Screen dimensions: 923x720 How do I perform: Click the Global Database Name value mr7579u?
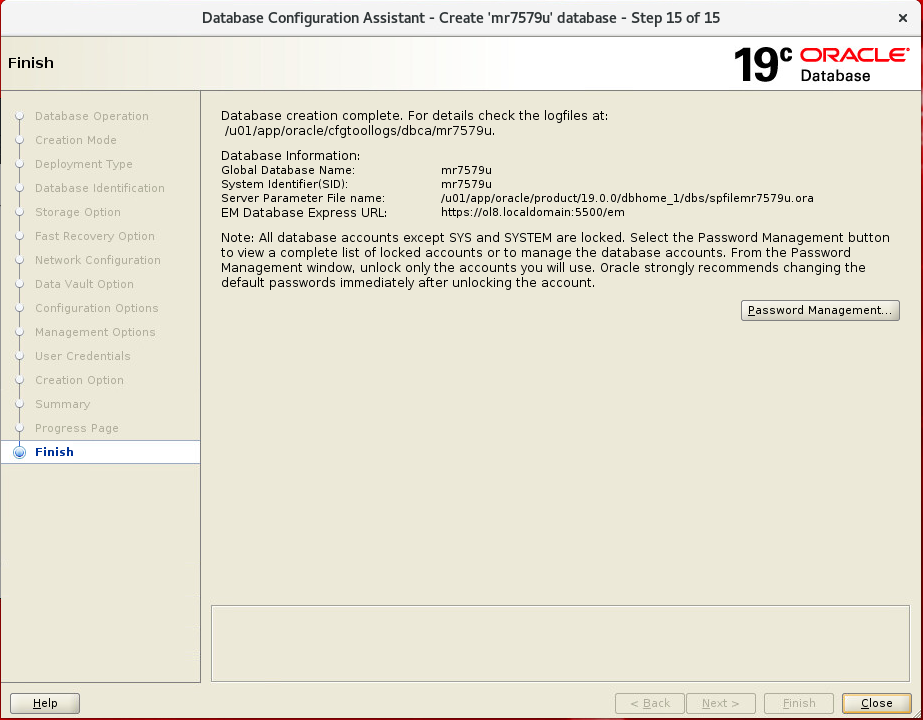point(466,170)
